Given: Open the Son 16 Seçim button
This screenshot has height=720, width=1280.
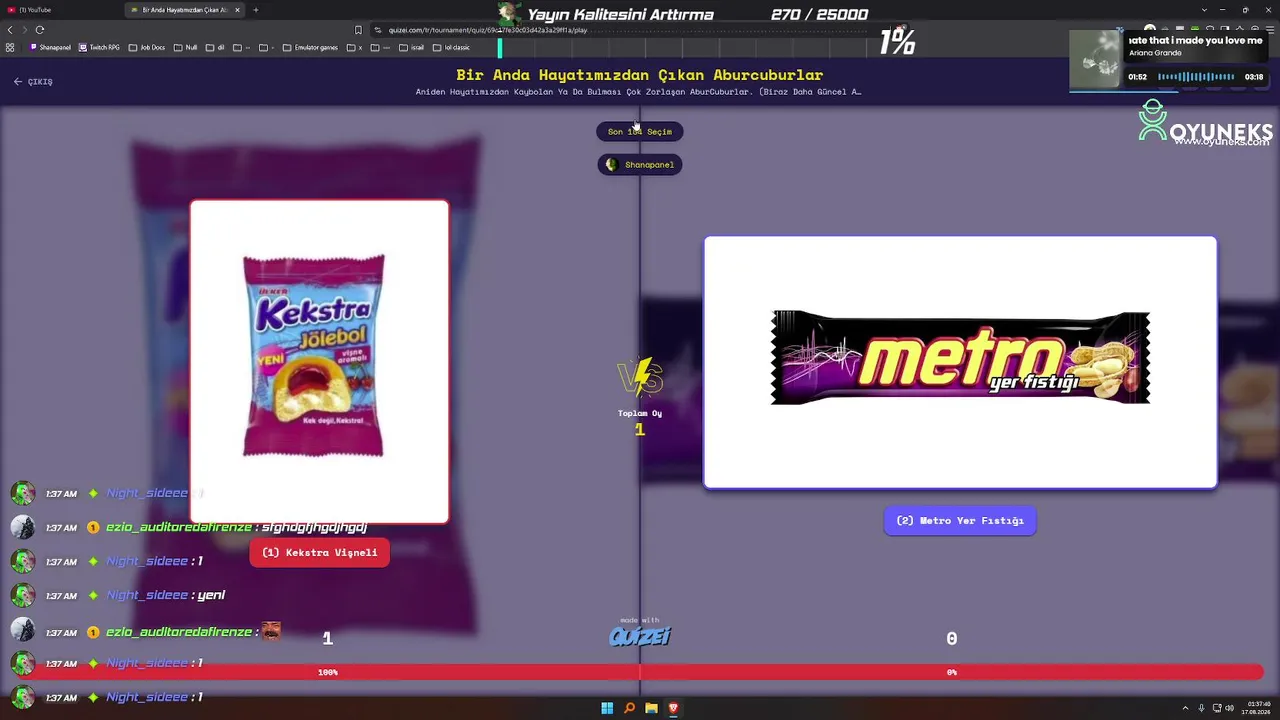Looking at the screenshot, I should [x=640, y=131].
